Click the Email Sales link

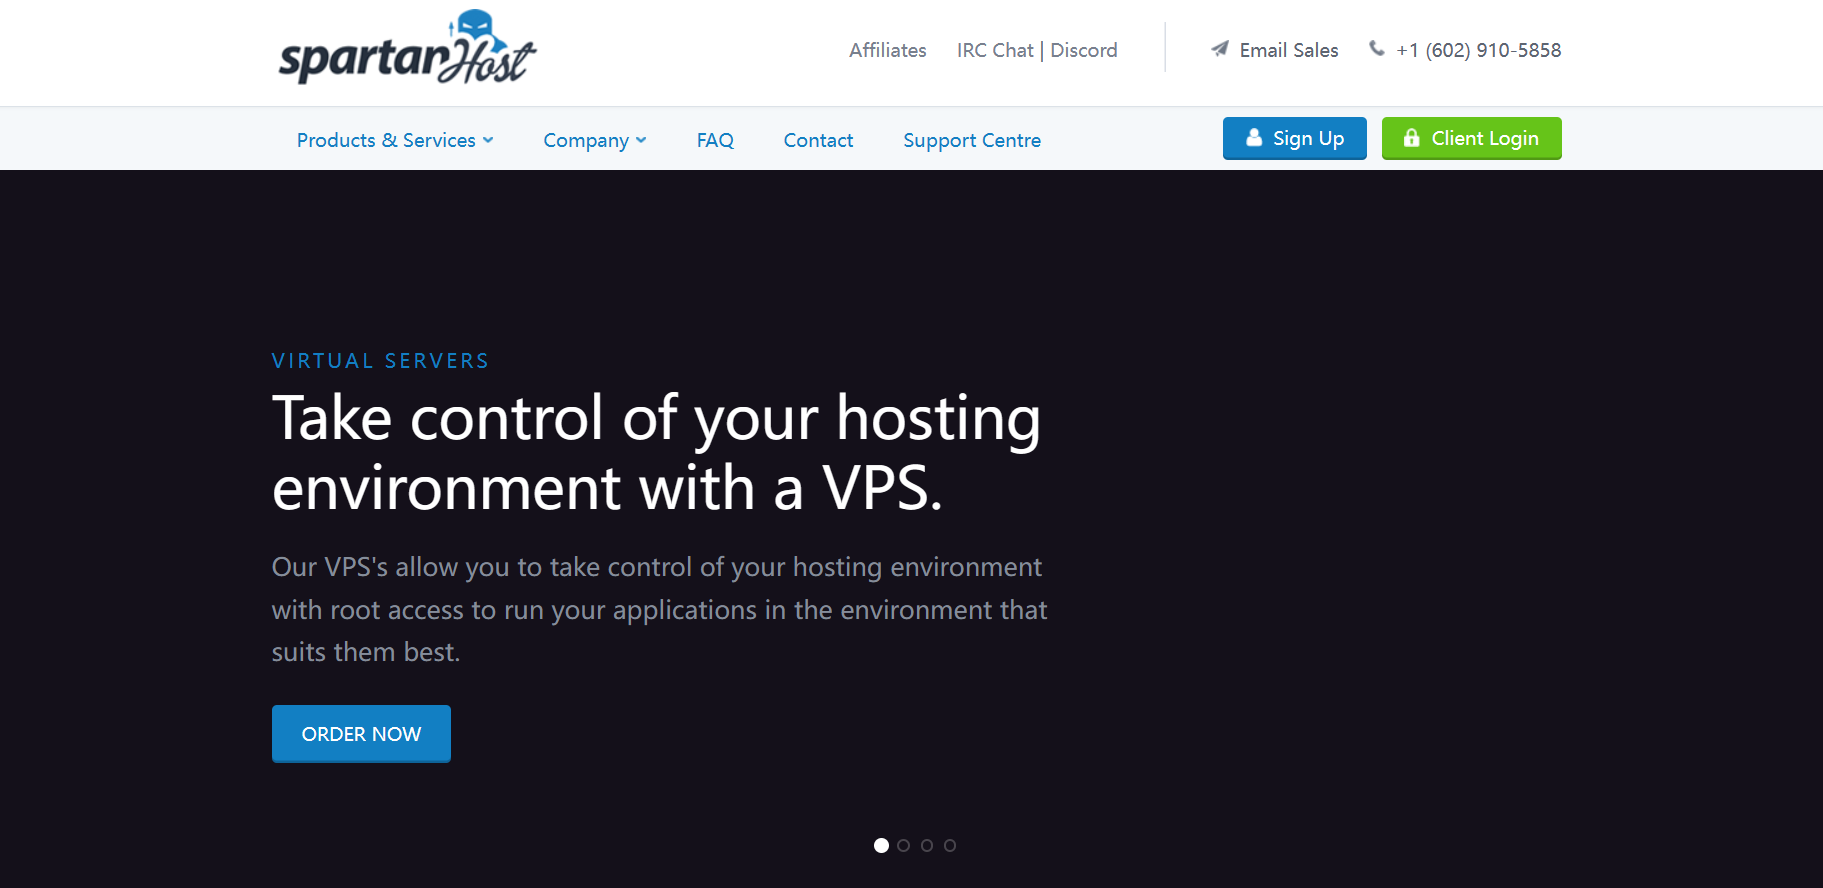pos(1288,50)
